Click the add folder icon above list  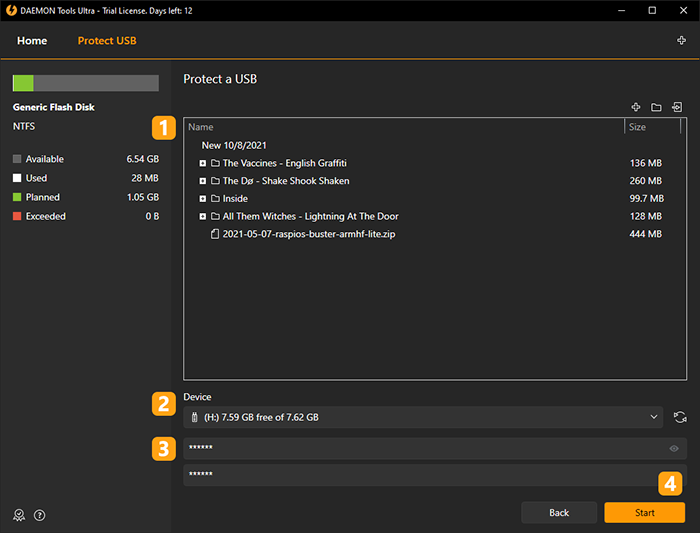point(656,107)
